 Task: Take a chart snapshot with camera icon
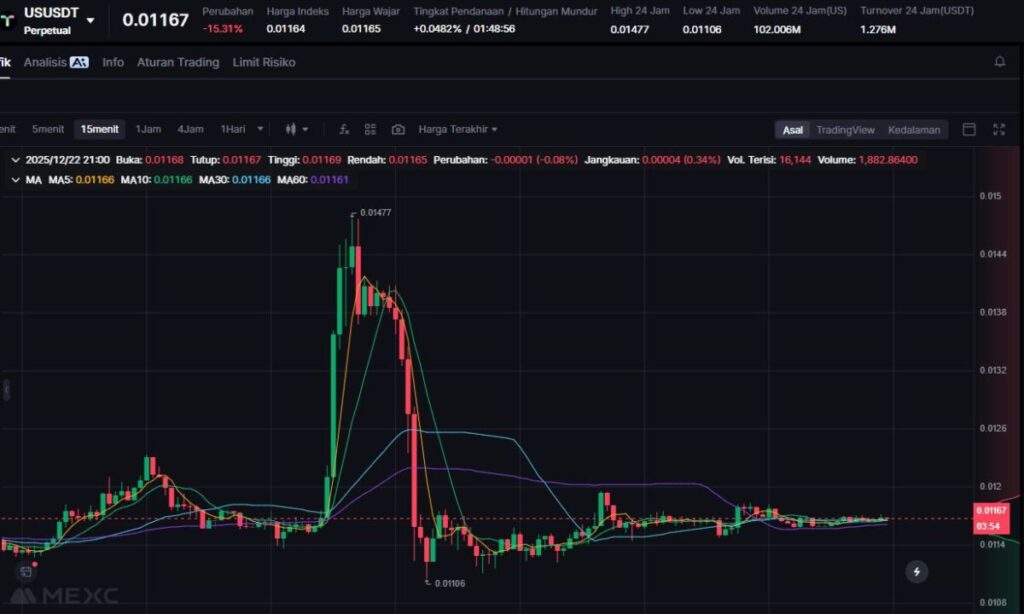[398, 129]
